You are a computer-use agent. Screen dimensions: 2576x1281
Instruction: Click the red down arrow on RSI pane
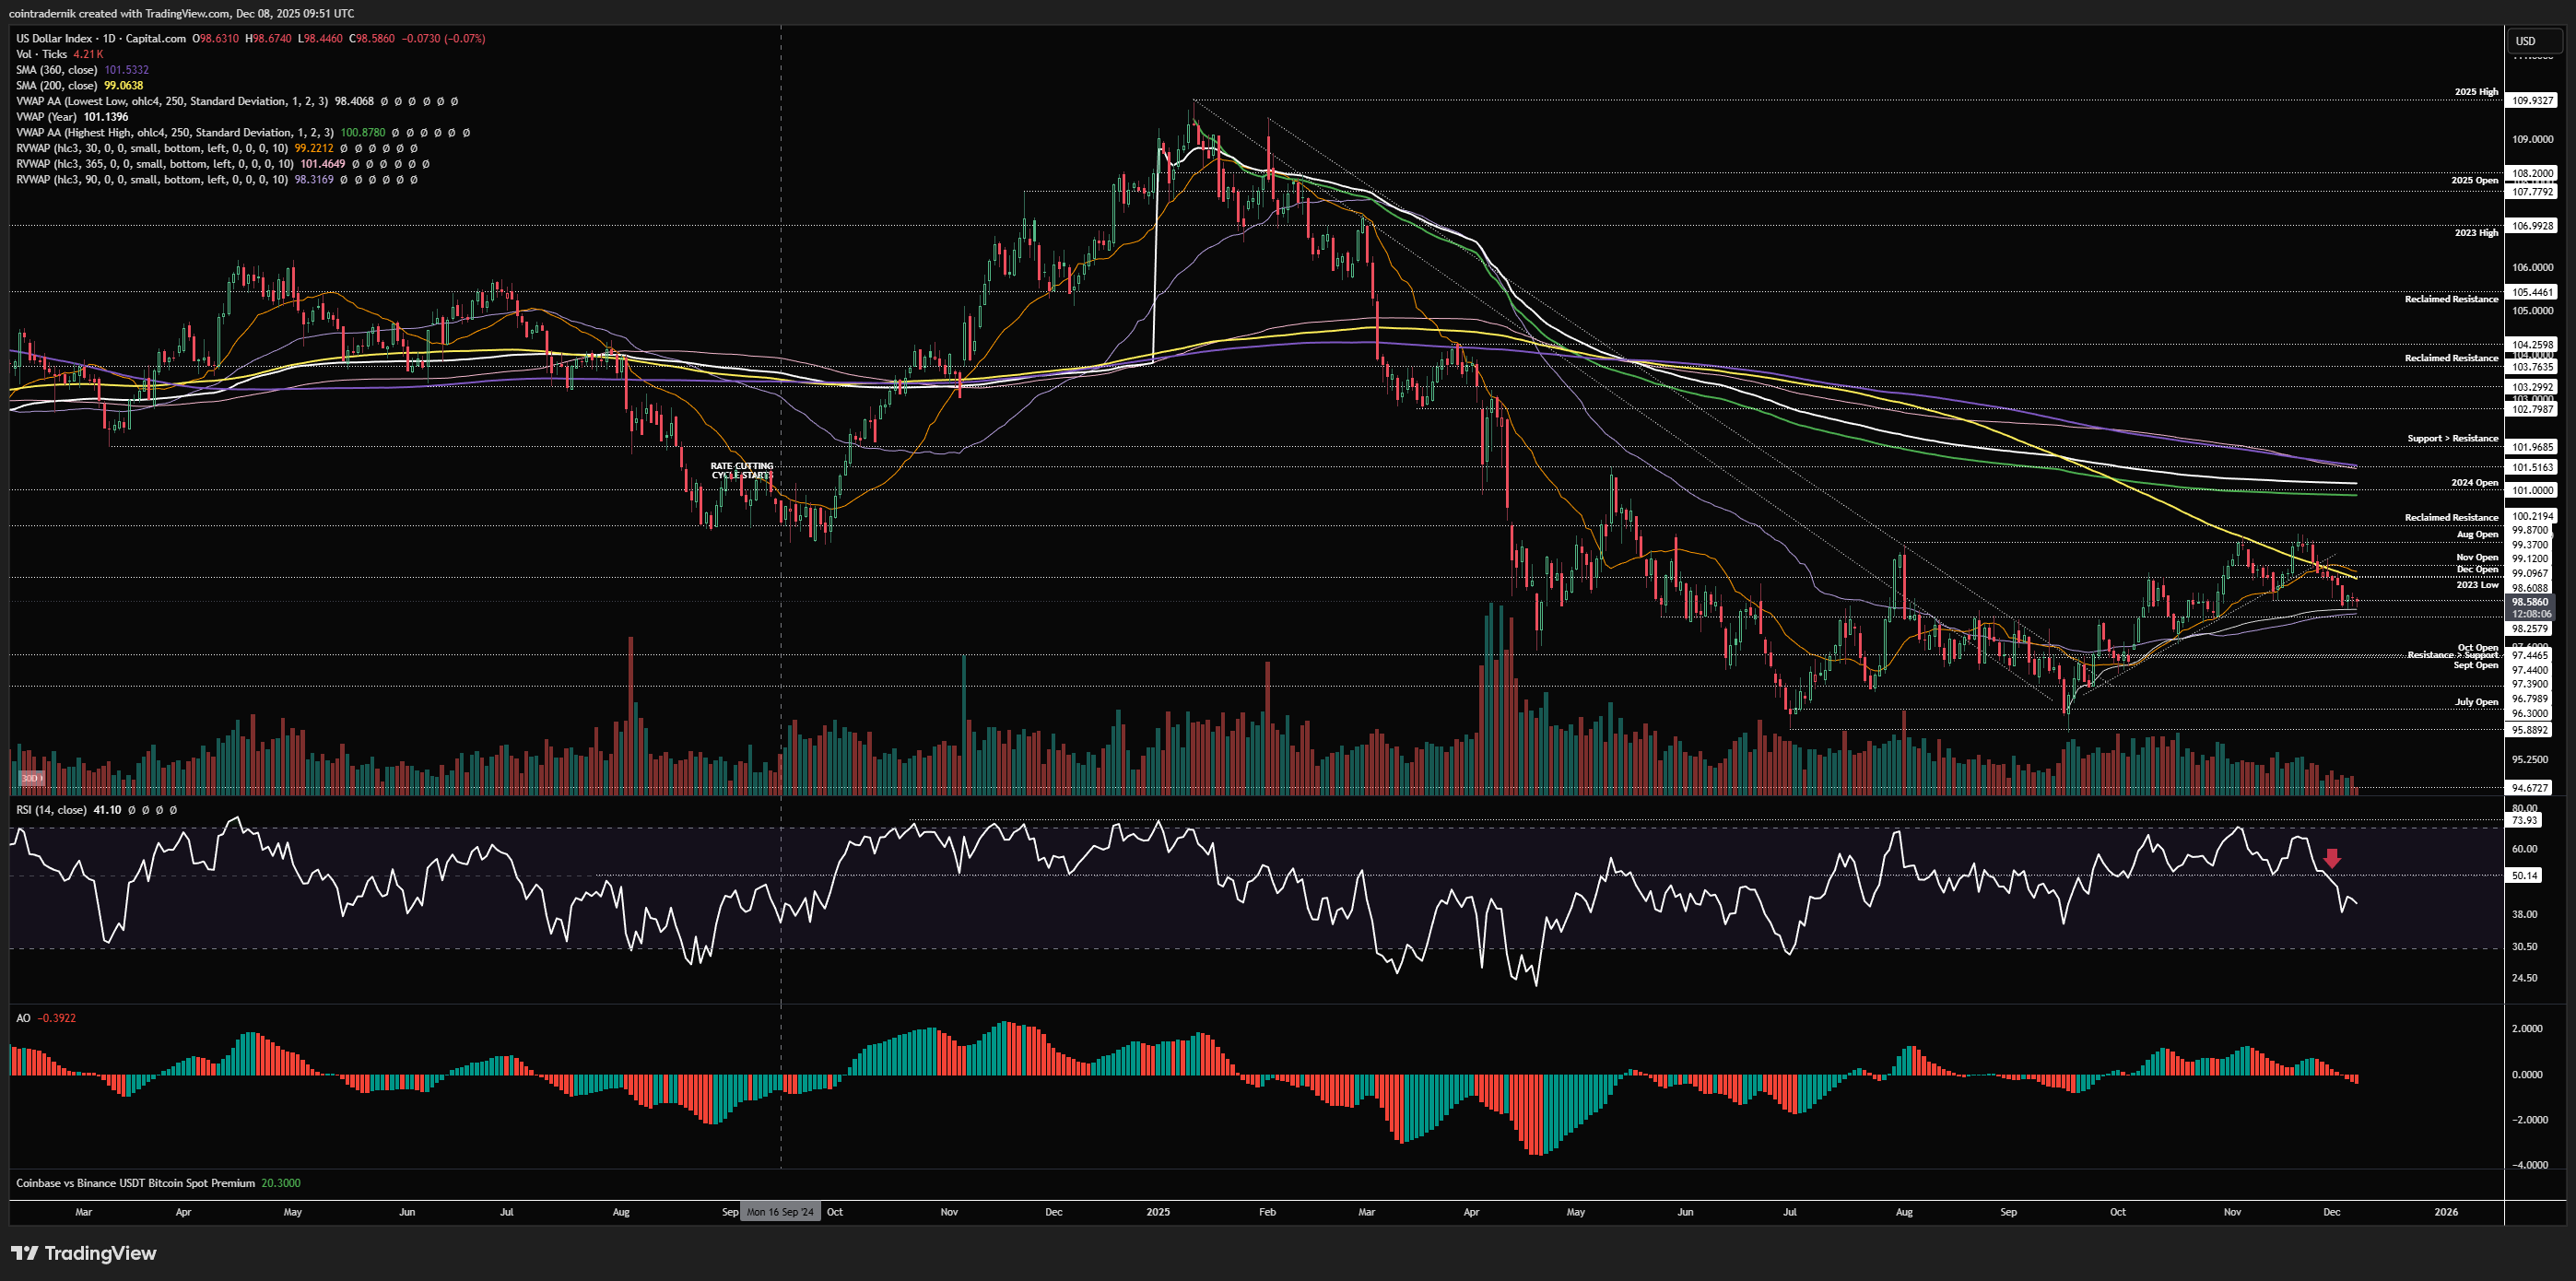coord(2332,858)
